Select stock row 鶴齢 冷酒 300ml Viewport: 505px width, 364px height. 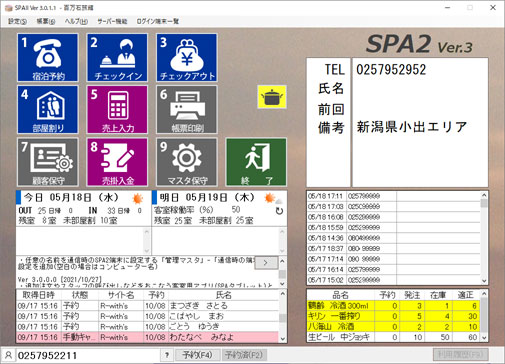pyautogui.click(x=393, y=306)
